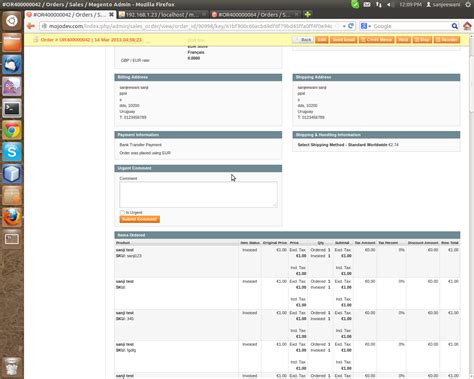Viewport: 474px width, 379px height.
Task: Click the Back button in the order header
Action: click(303, 40)
